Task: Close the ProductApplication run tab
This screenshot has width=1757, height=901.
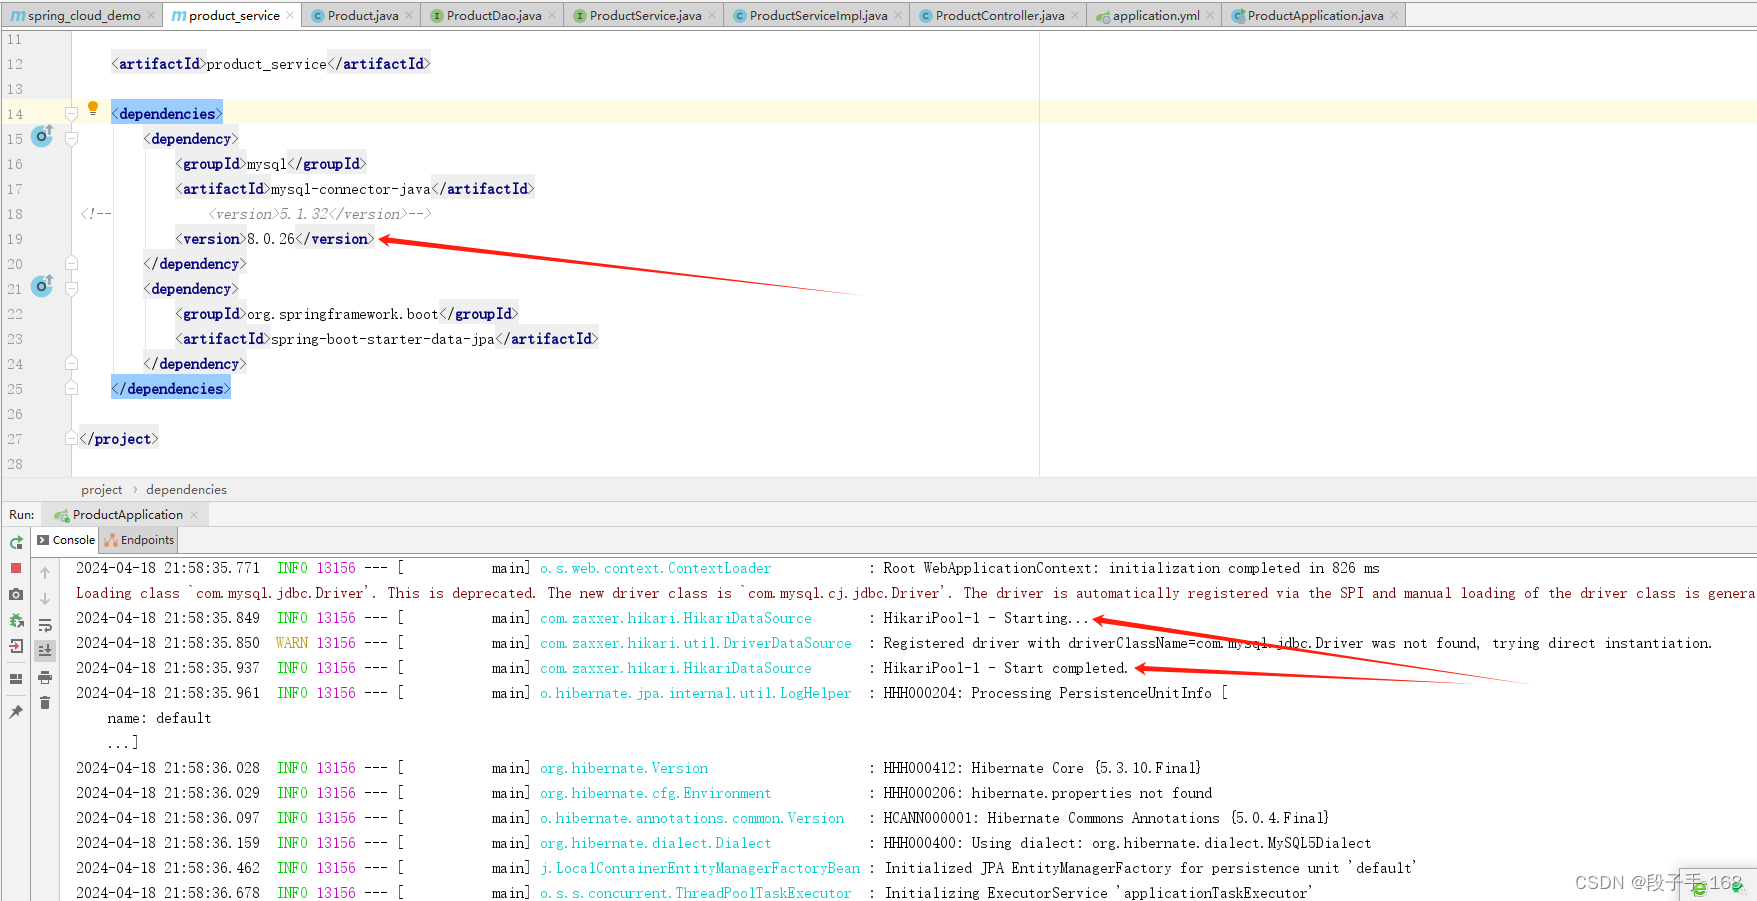Action: (x=194, y=515)
